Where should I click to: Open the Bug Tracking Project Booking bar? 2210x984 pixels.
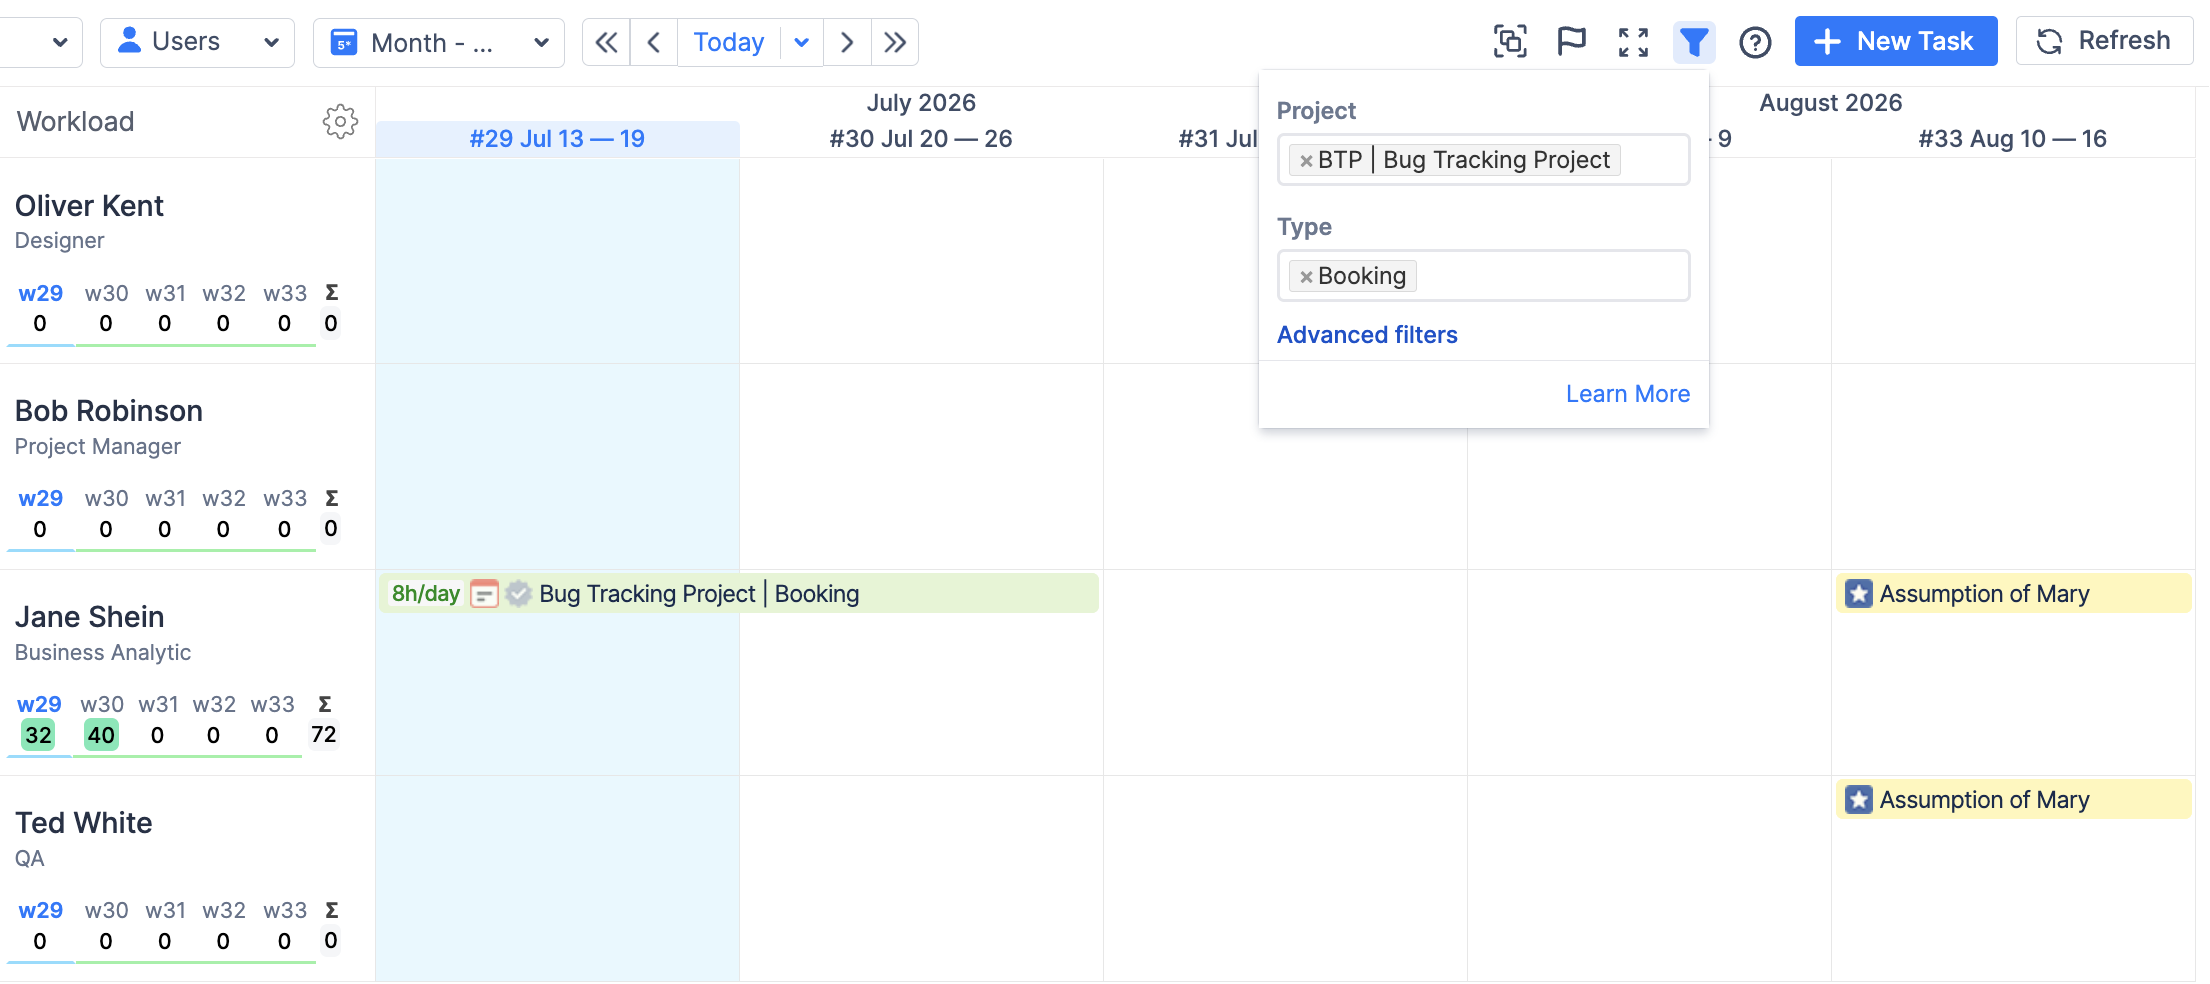[739, 594]
